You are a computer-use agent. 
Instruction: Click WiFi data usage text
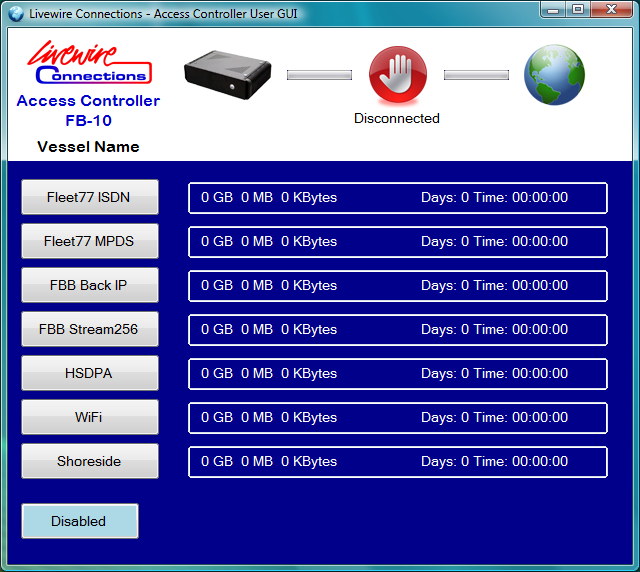(269, 417)
